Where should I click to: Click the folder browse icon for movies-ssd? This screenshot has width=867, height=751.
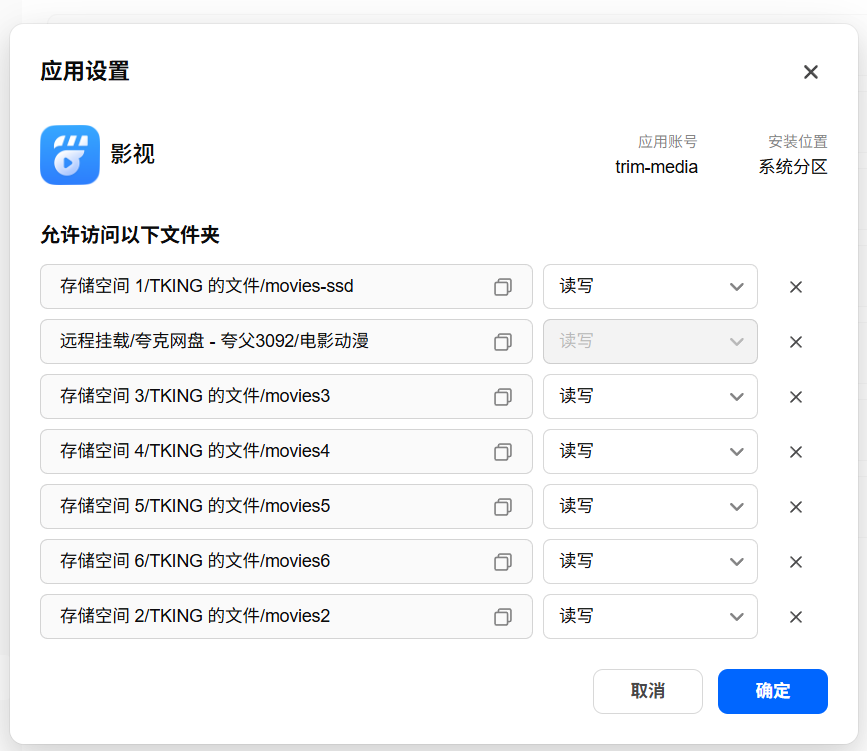[x=503, y=286]
